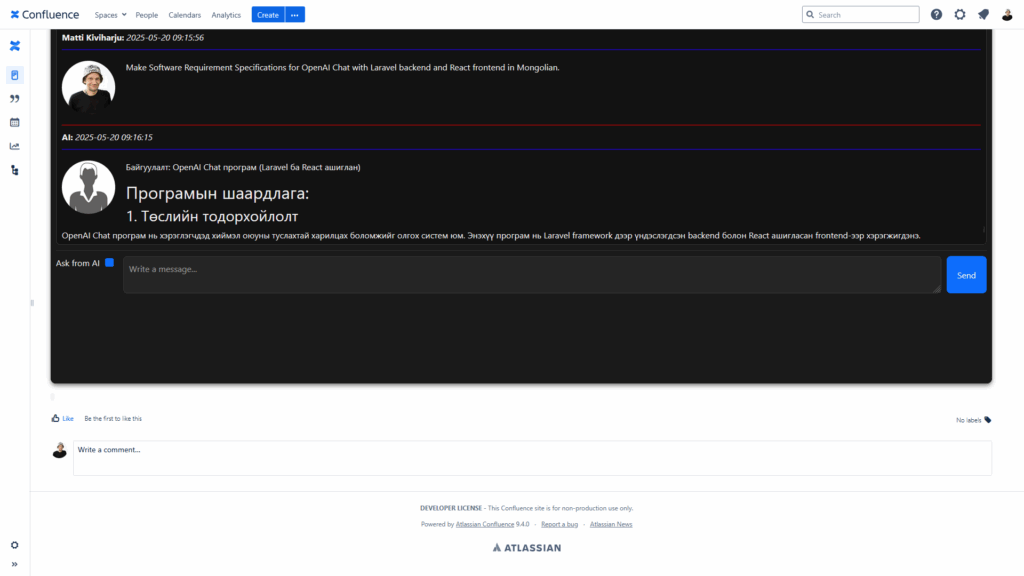The image size is (1024, 576).
Task: Click the Like link
Action: [68, 419]
